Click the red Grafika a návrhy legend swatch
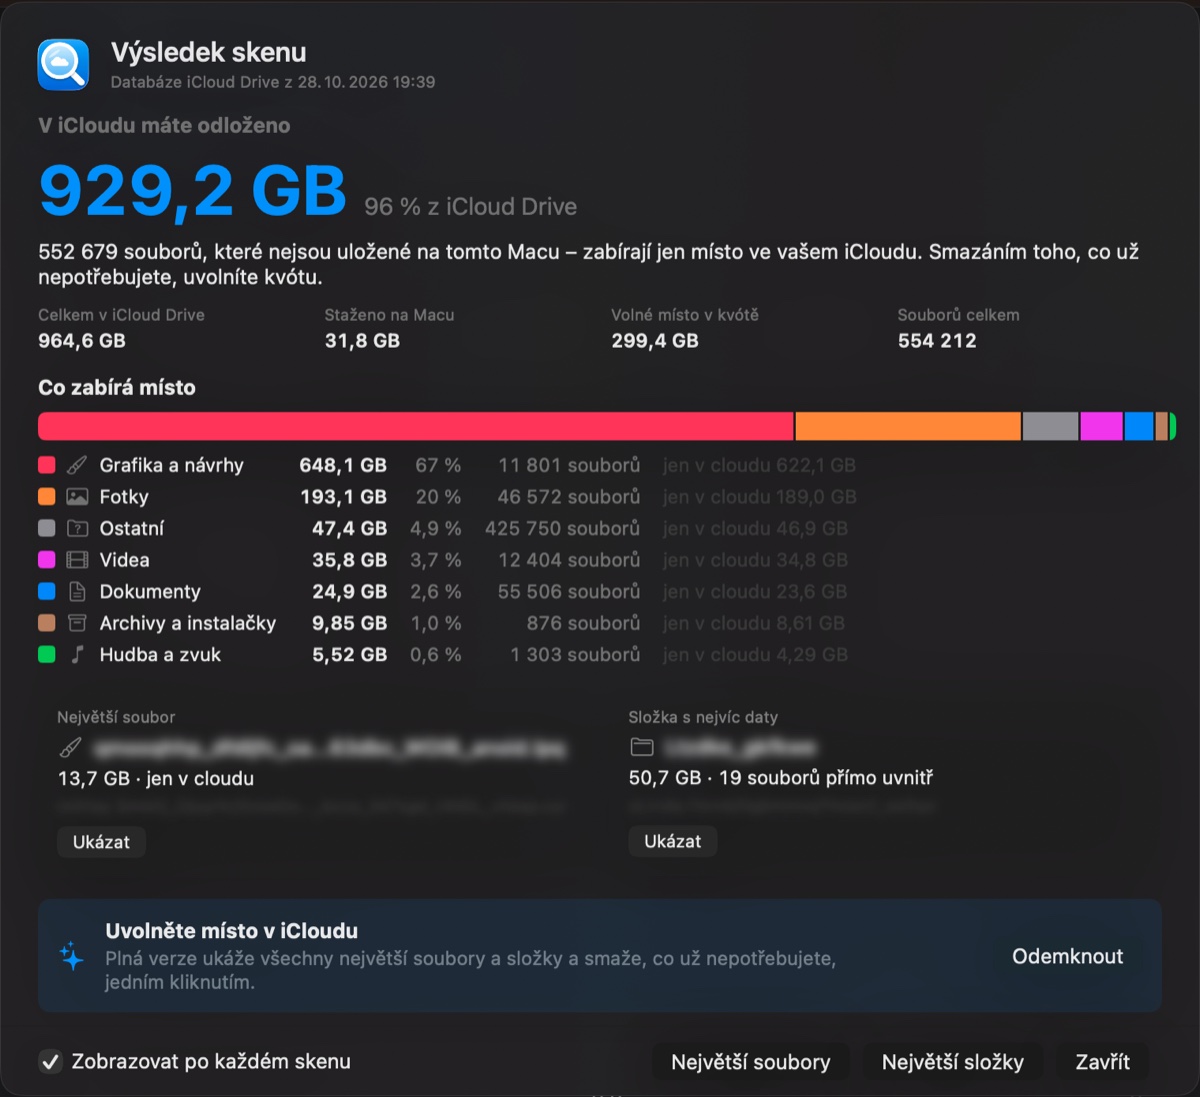Screen dimensions: 1200x1097 click(x=47, y=465)
